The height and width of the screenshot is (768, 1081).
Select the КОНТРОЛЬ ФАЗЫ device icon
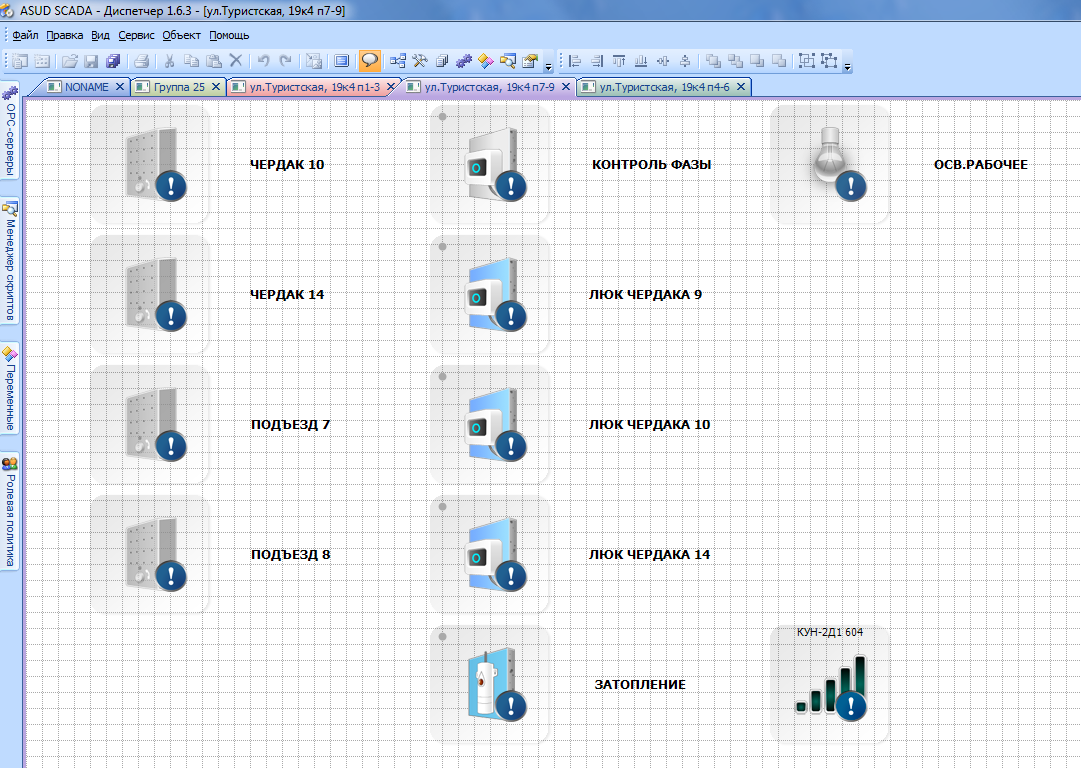pyautogui.click(x=490, y=164)
